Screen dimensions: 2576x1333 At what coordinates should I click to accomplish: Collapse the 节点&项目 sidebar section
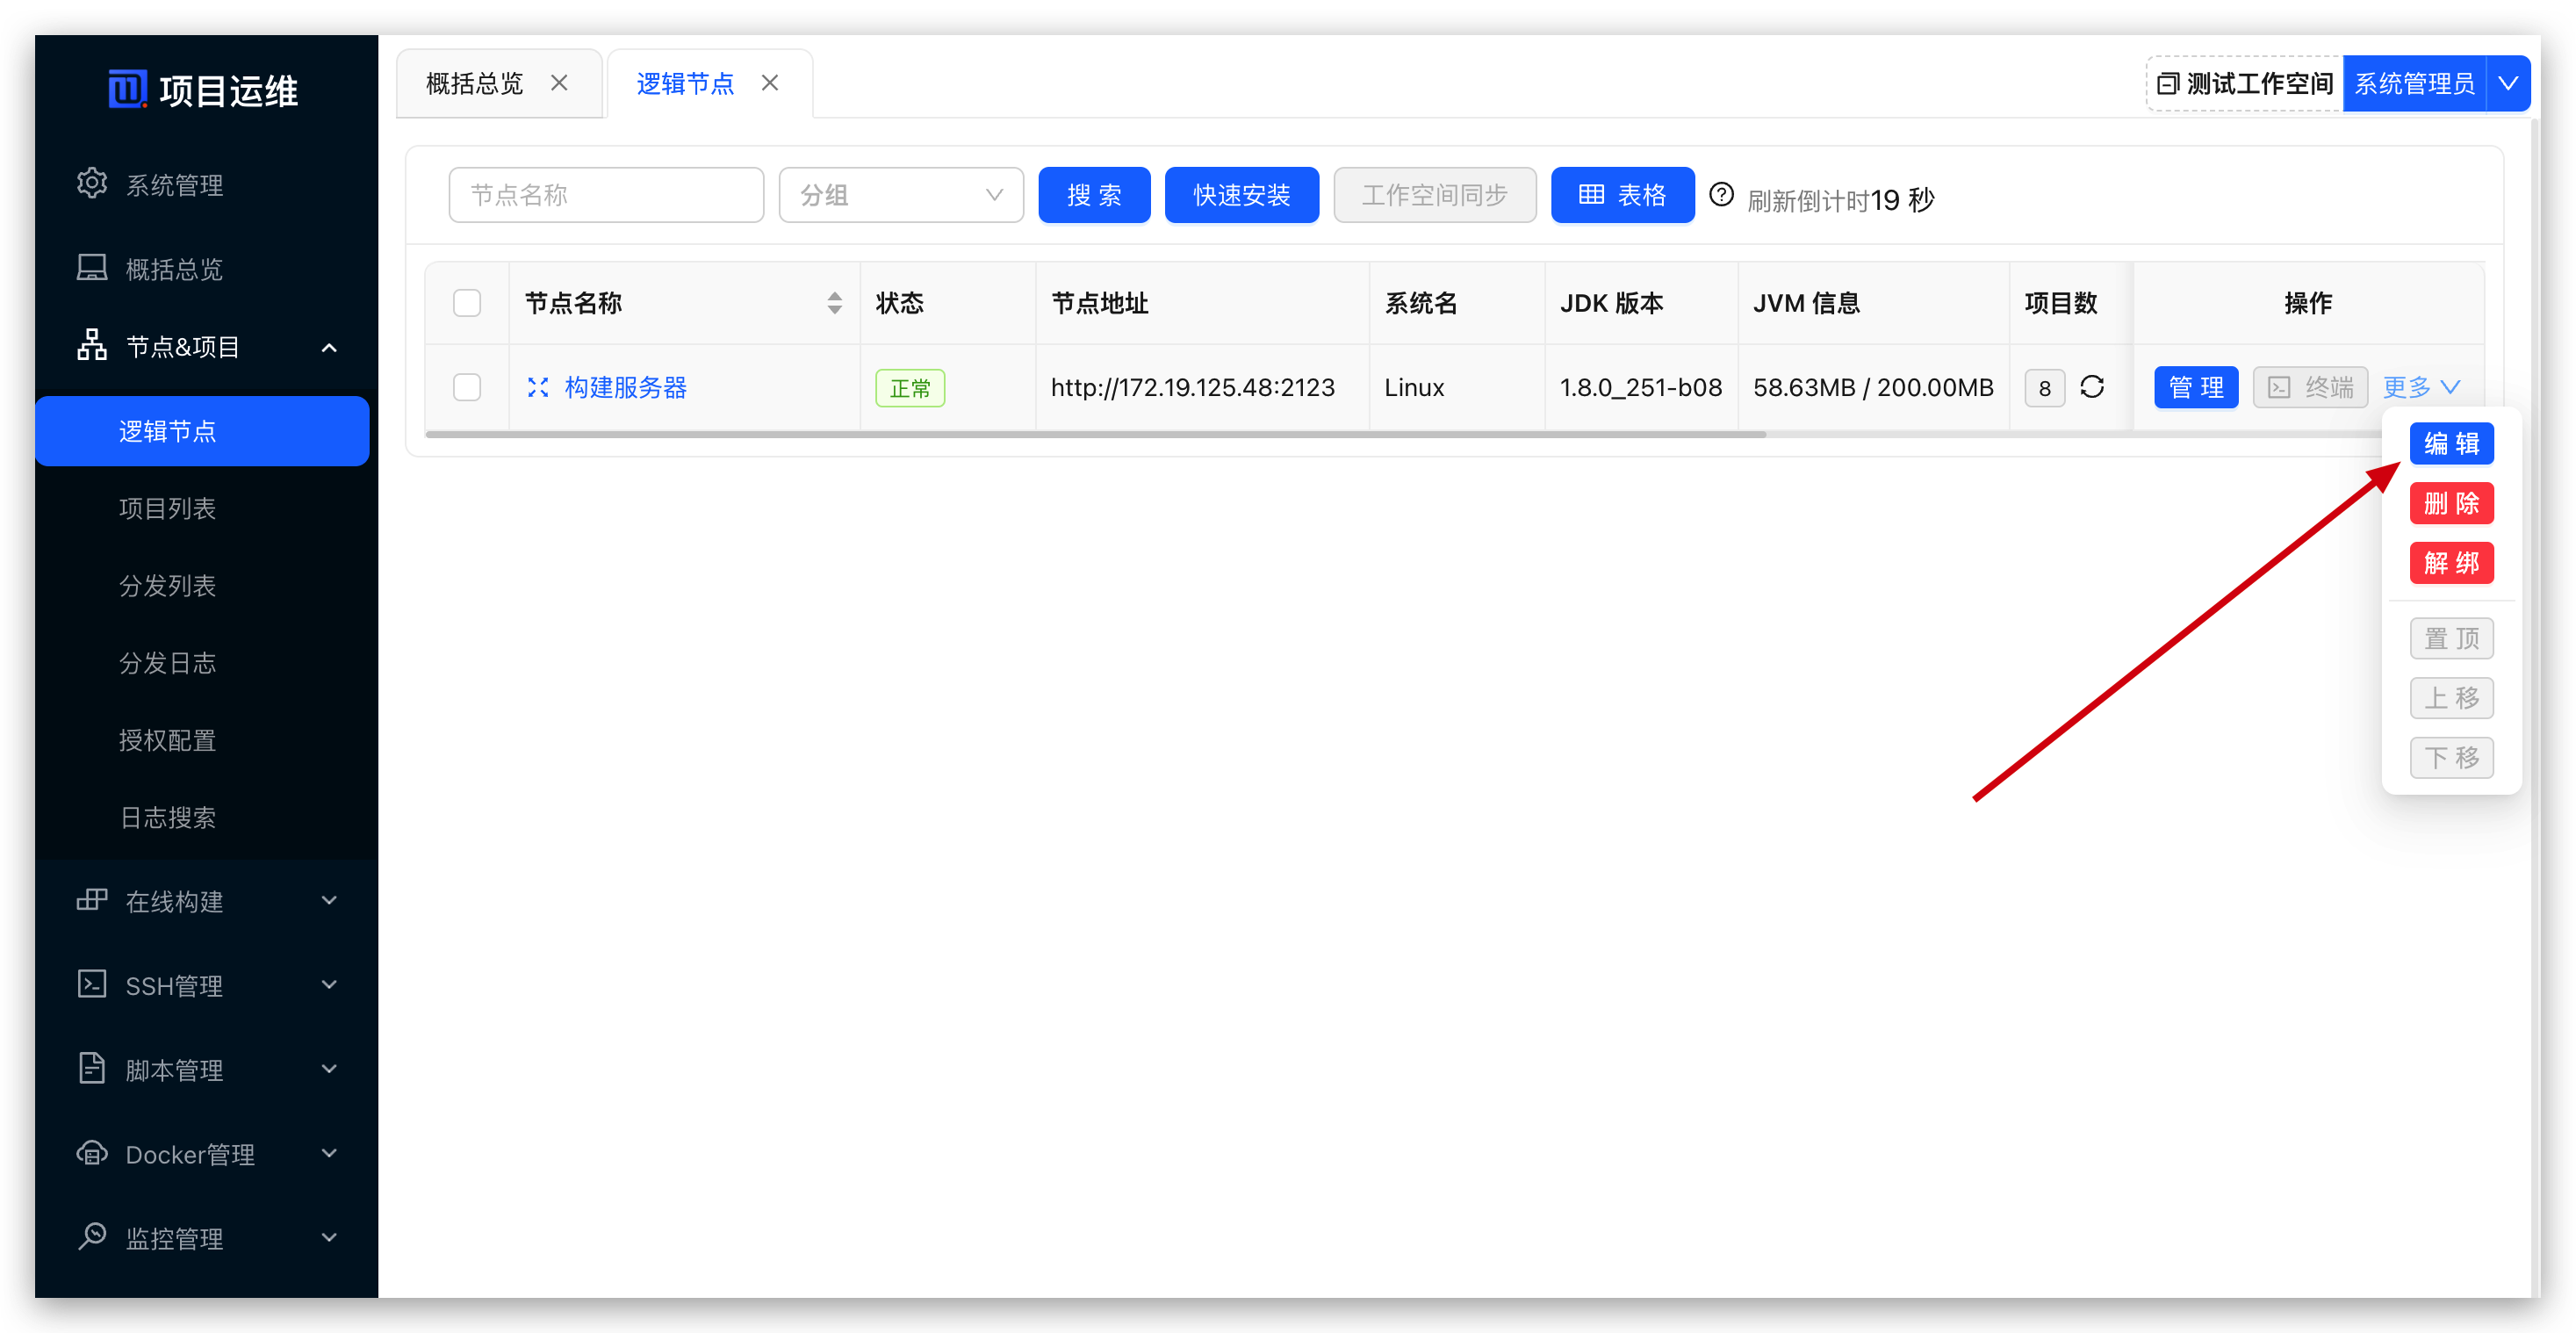click(330, 347)
